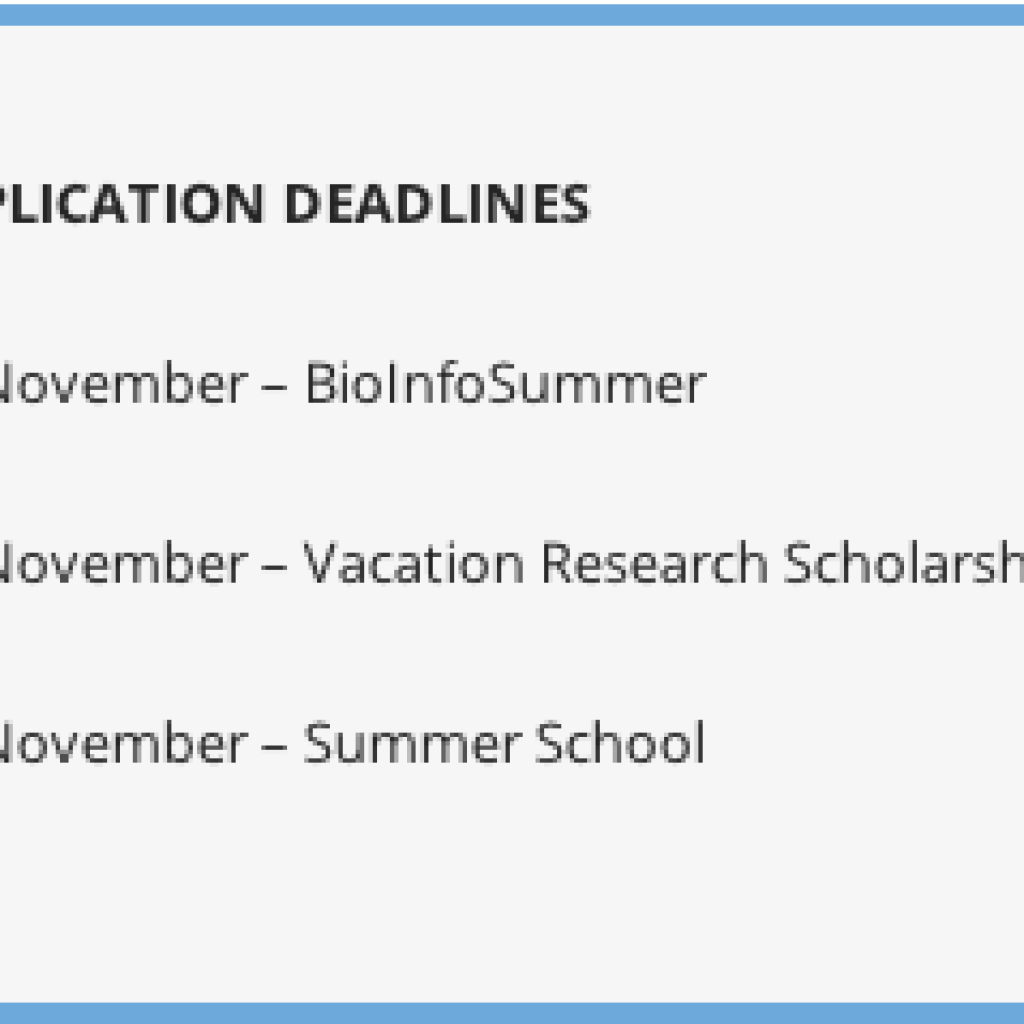Click Summer in the Summer School entry

coord(413,743)
